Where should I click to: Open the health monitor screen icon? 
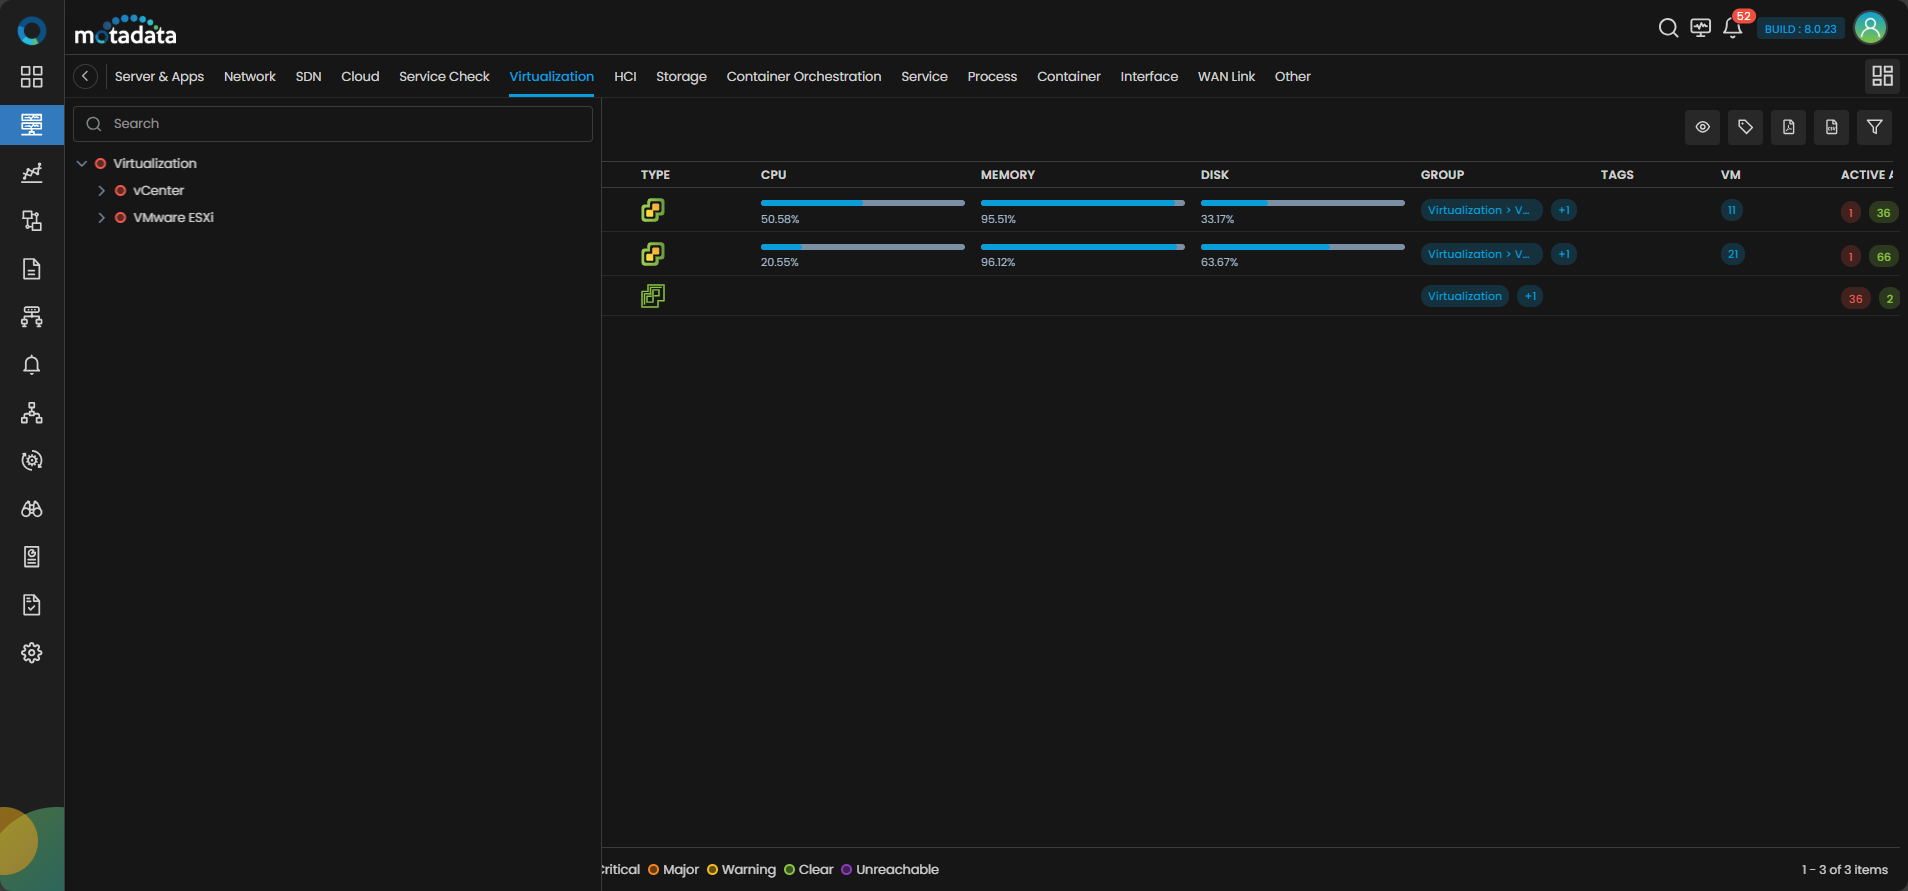(x=1700, y=28)
